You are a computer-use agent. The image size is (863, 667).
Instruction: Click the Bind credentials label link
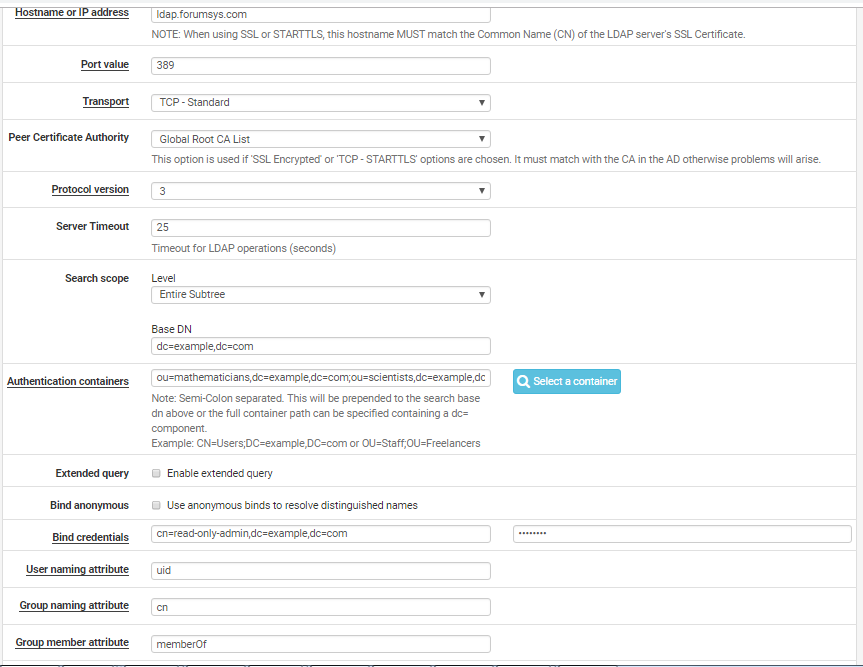90,537
